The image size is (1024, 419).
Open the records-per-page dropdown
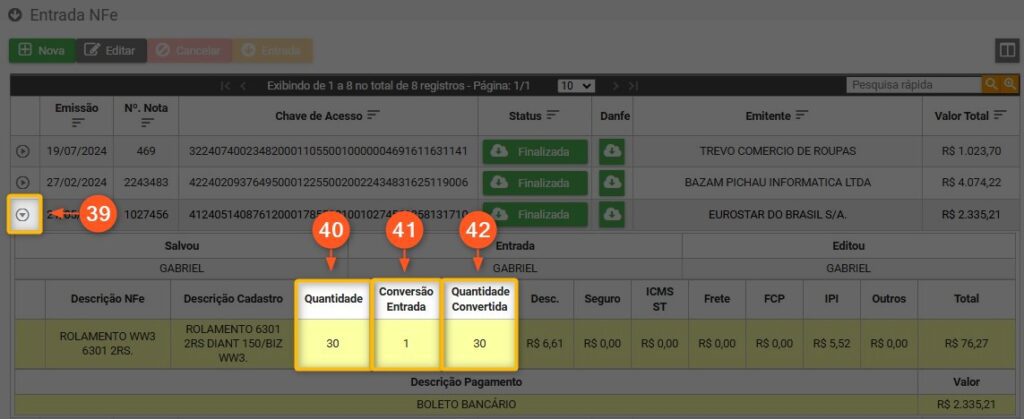pos(576,86)
